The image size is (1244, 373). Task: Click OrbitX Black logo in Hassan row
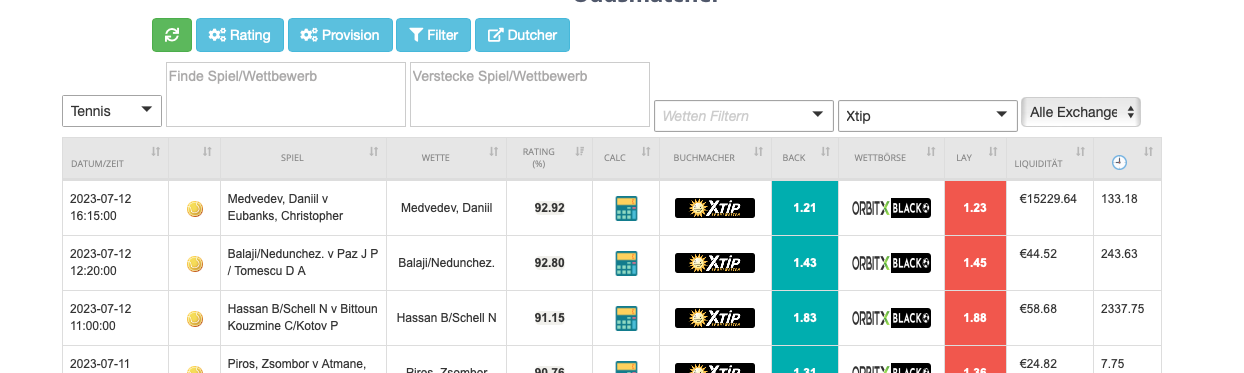click(891, 318)
